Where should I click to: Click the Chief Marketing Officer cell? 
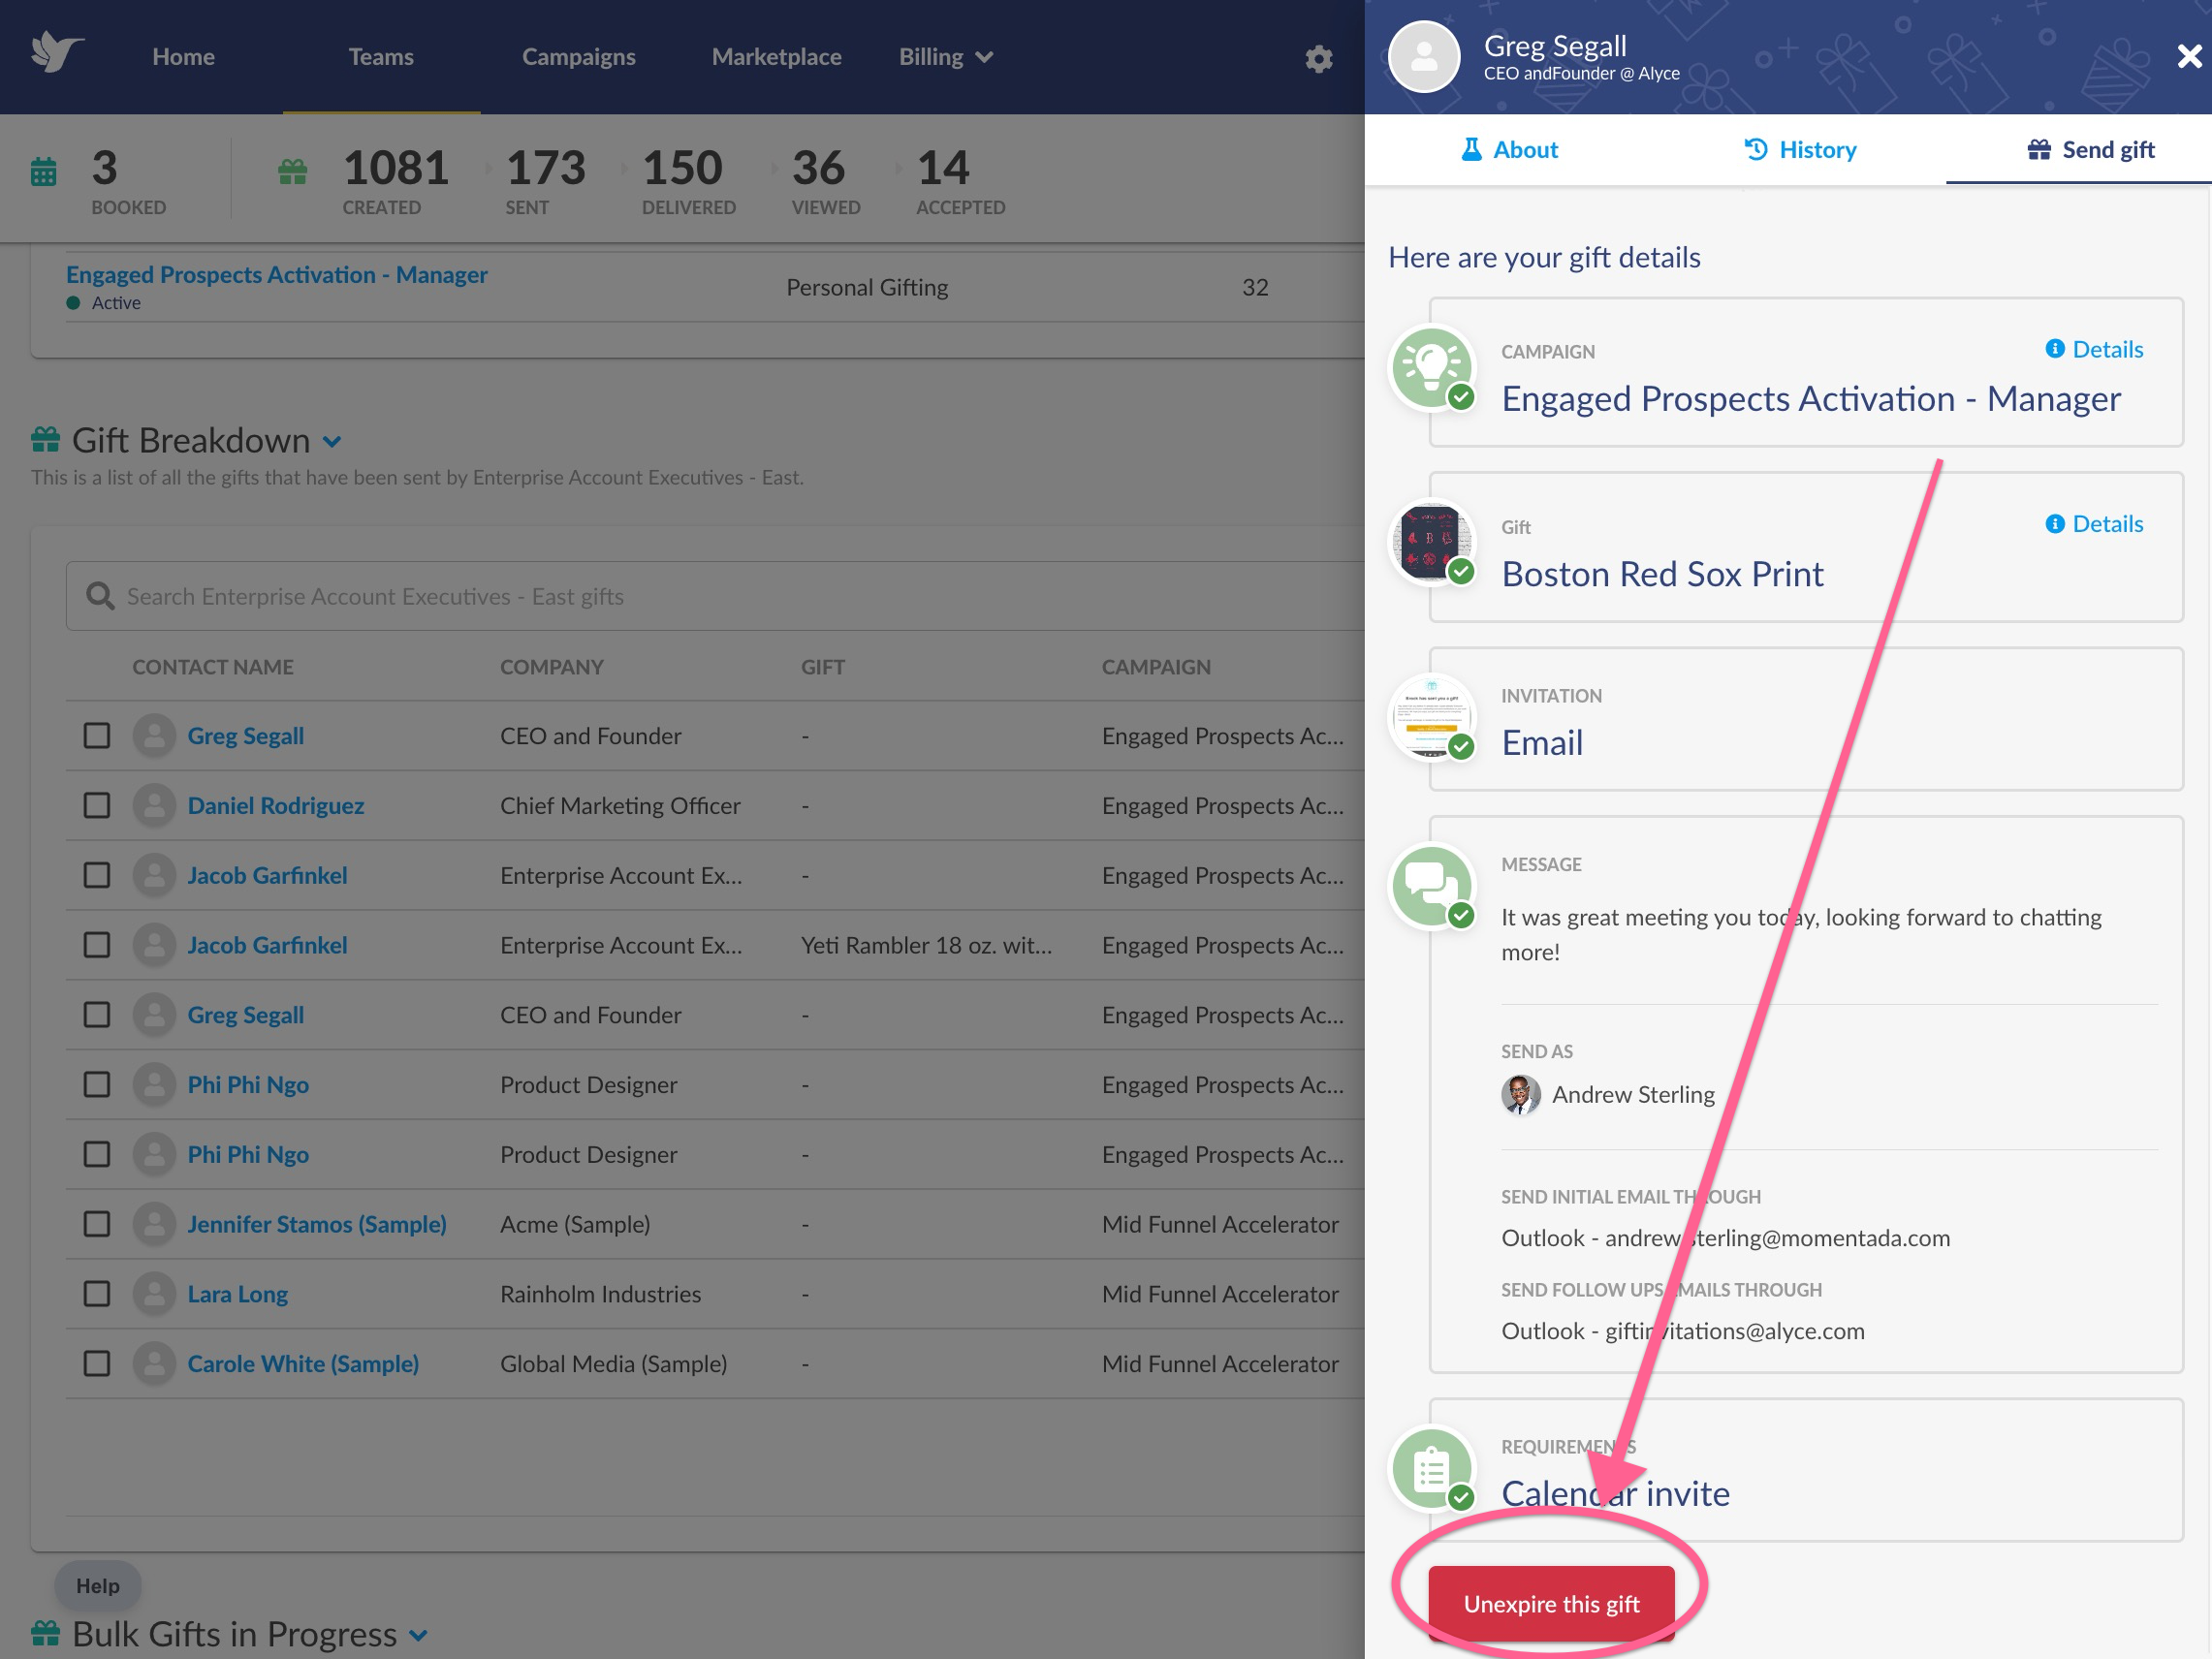[620, 805]
